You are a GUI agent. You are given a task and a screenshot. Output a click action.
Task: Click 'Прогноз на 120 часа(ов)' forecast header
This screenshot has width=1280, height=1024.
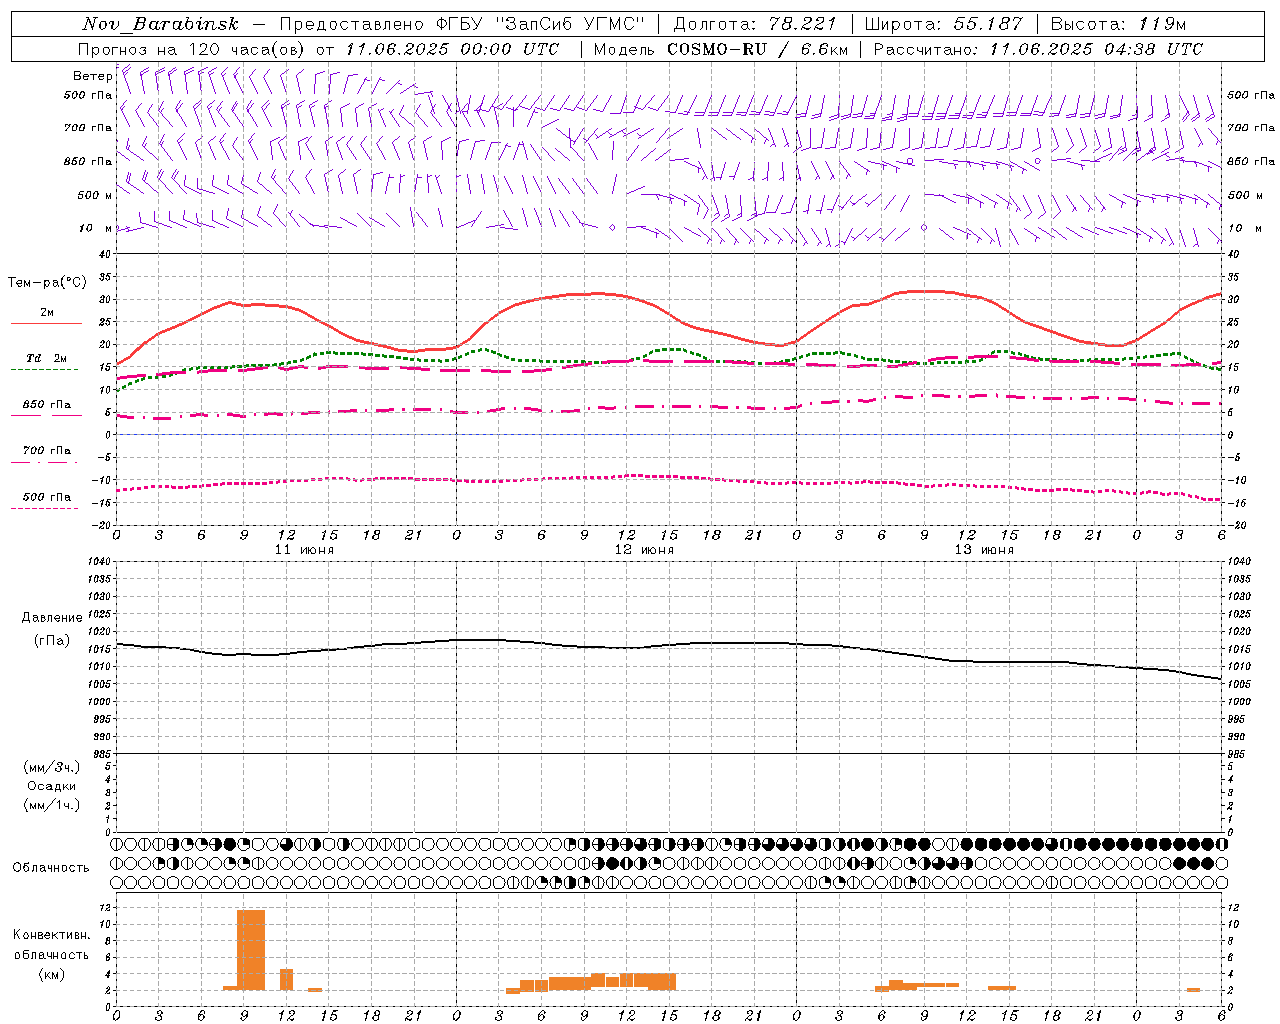192,49
